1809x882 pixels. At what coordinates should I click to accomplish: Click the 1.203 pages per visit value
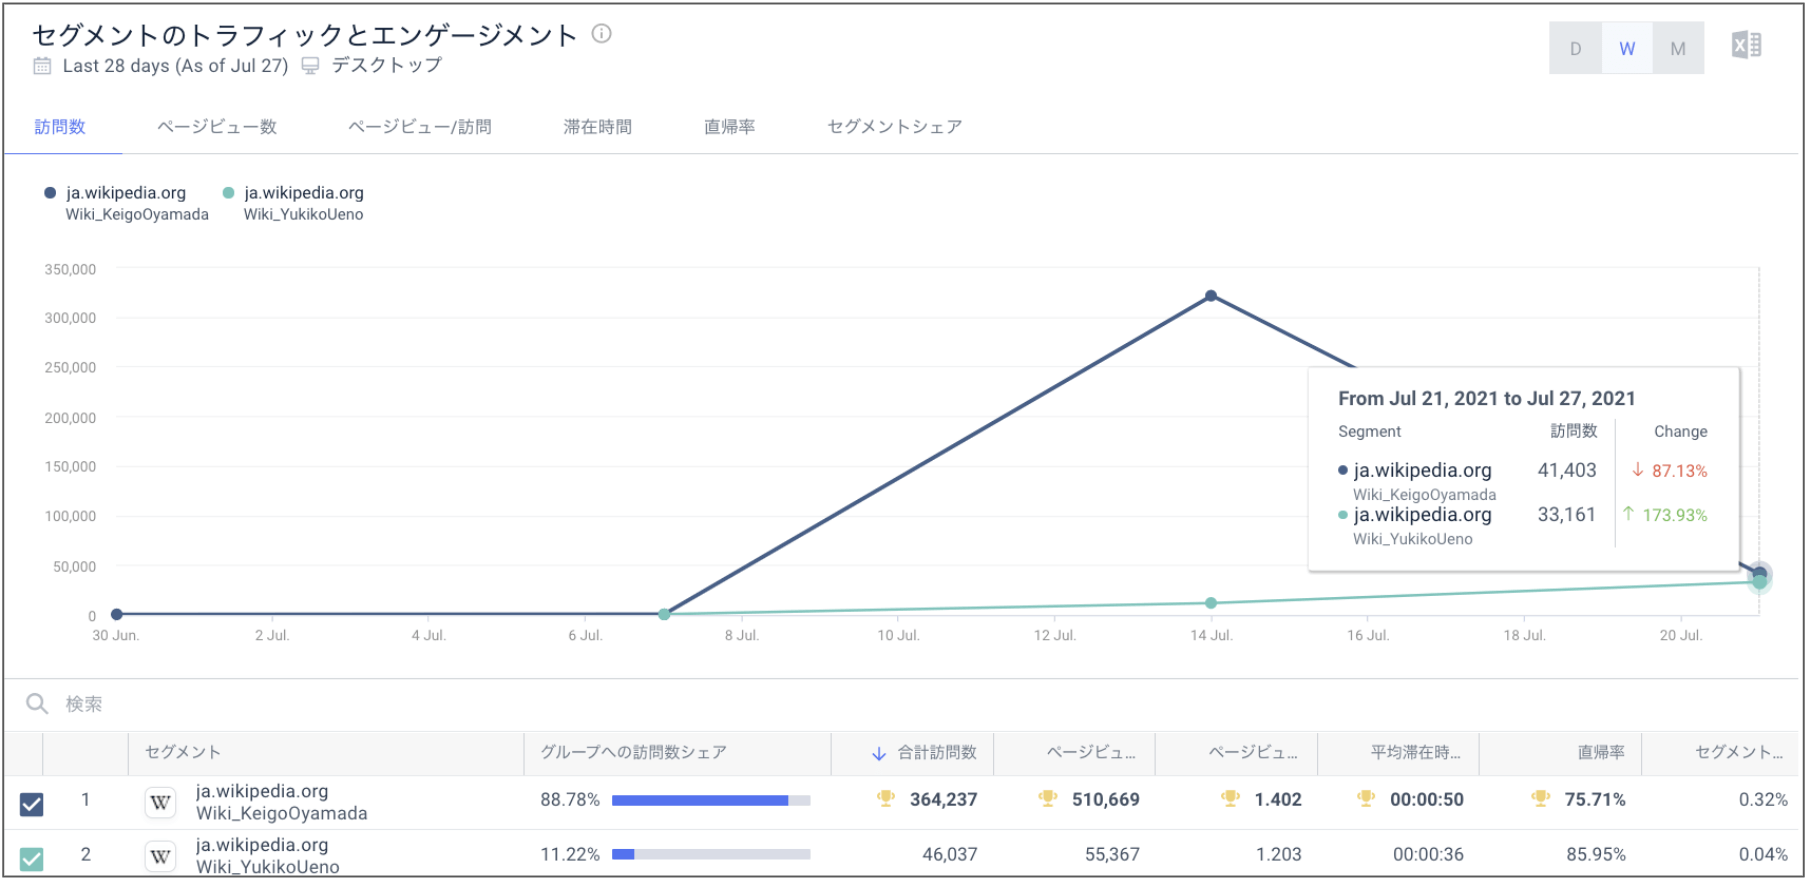tap(1279, 854)
